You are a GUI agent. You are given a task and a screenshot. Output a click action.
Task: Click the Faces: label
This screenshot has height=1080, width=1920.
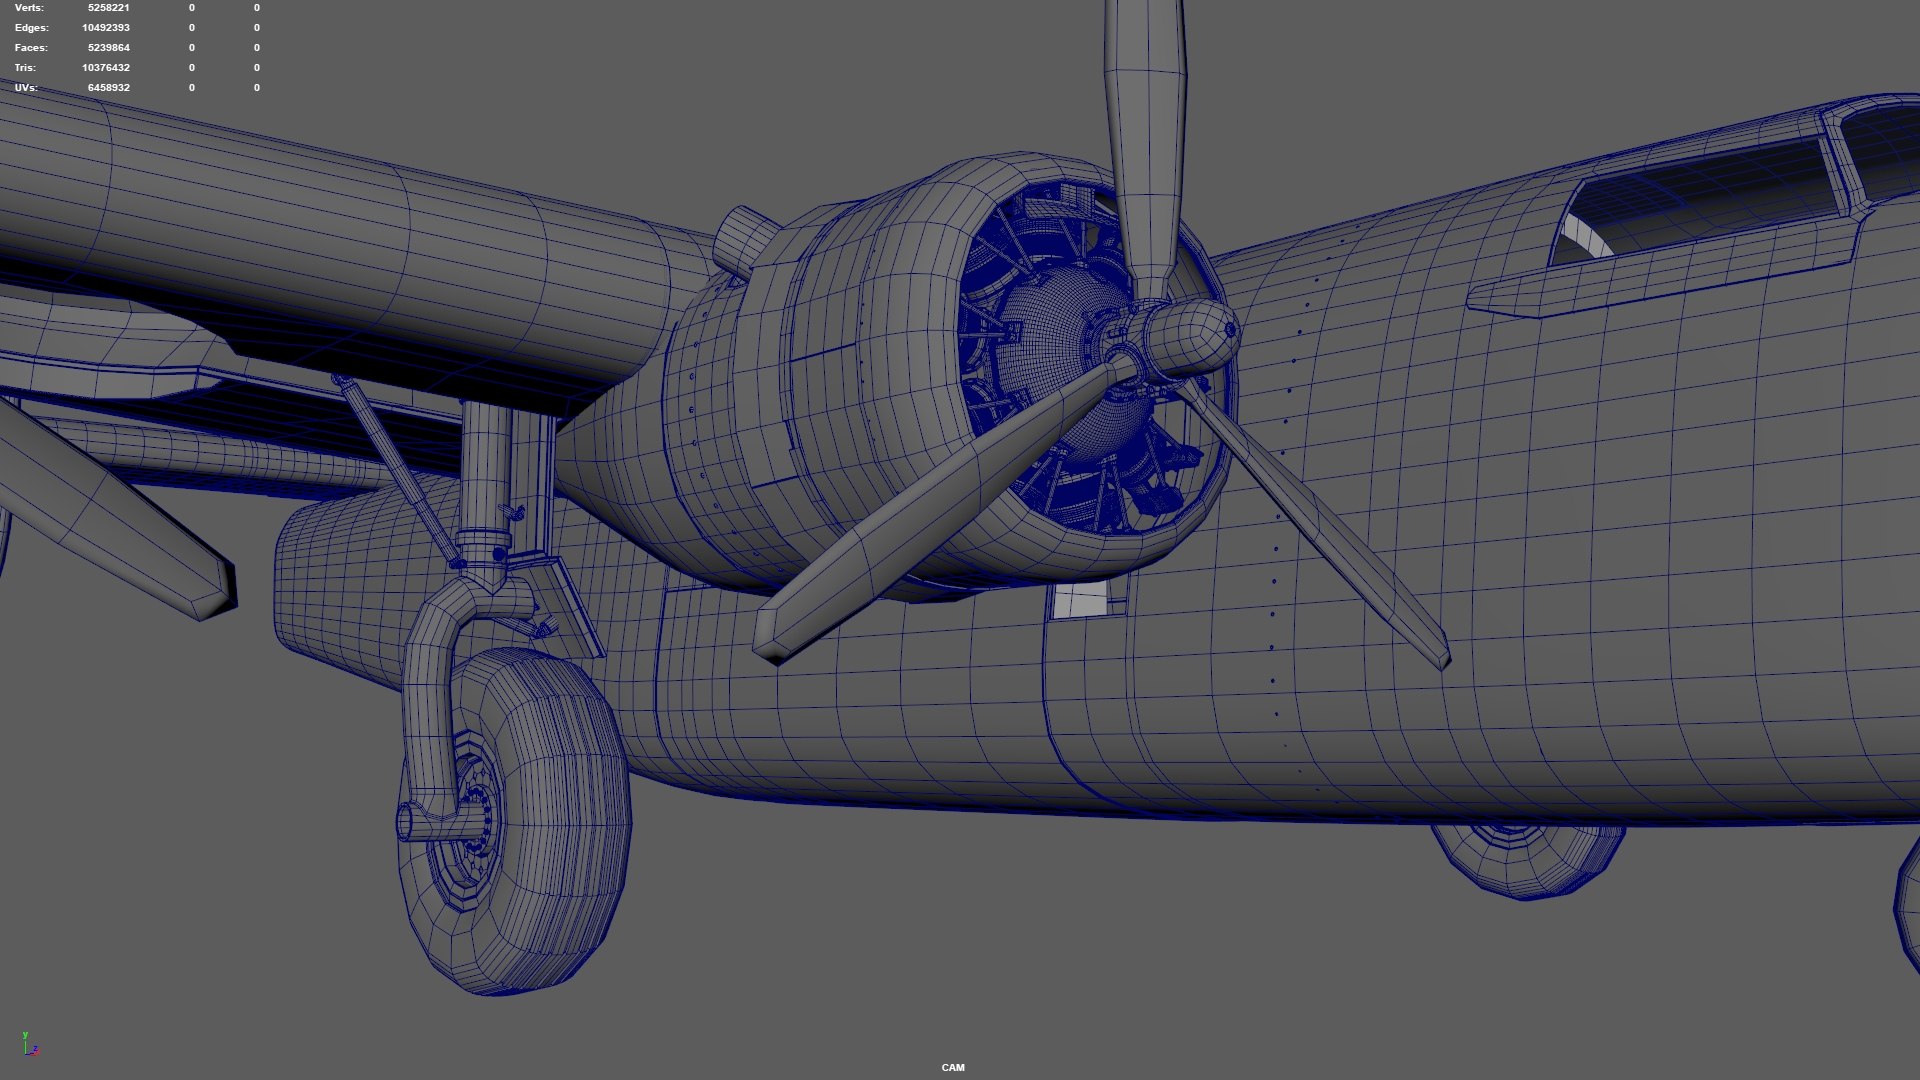coord(30,48)
